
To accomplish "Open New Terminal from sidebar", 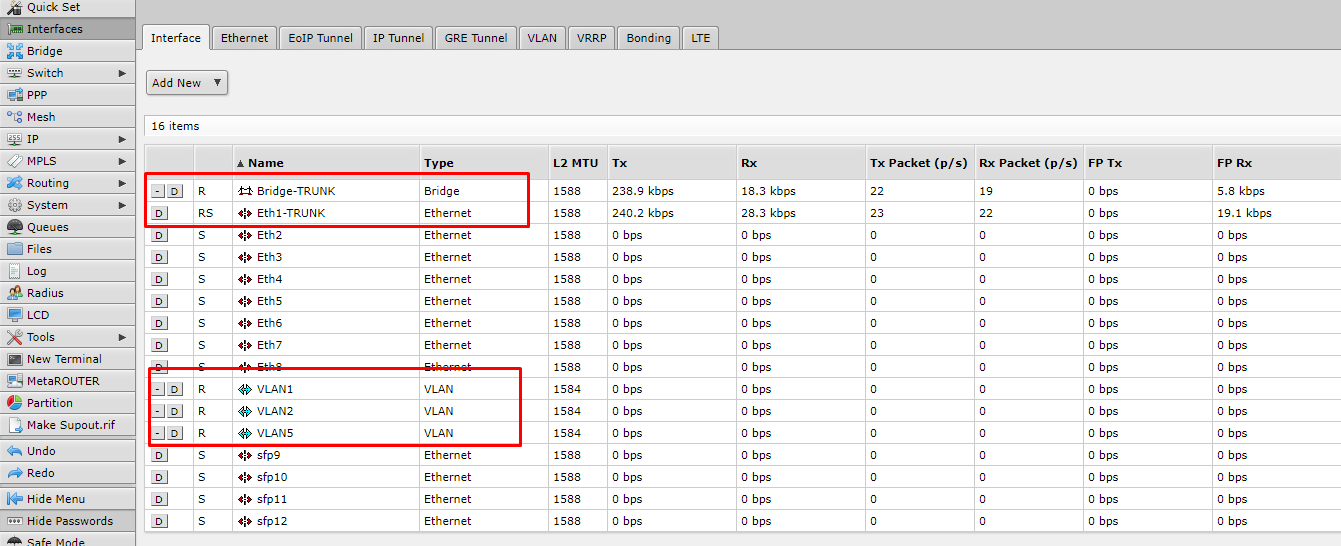I will click(67, 359).
